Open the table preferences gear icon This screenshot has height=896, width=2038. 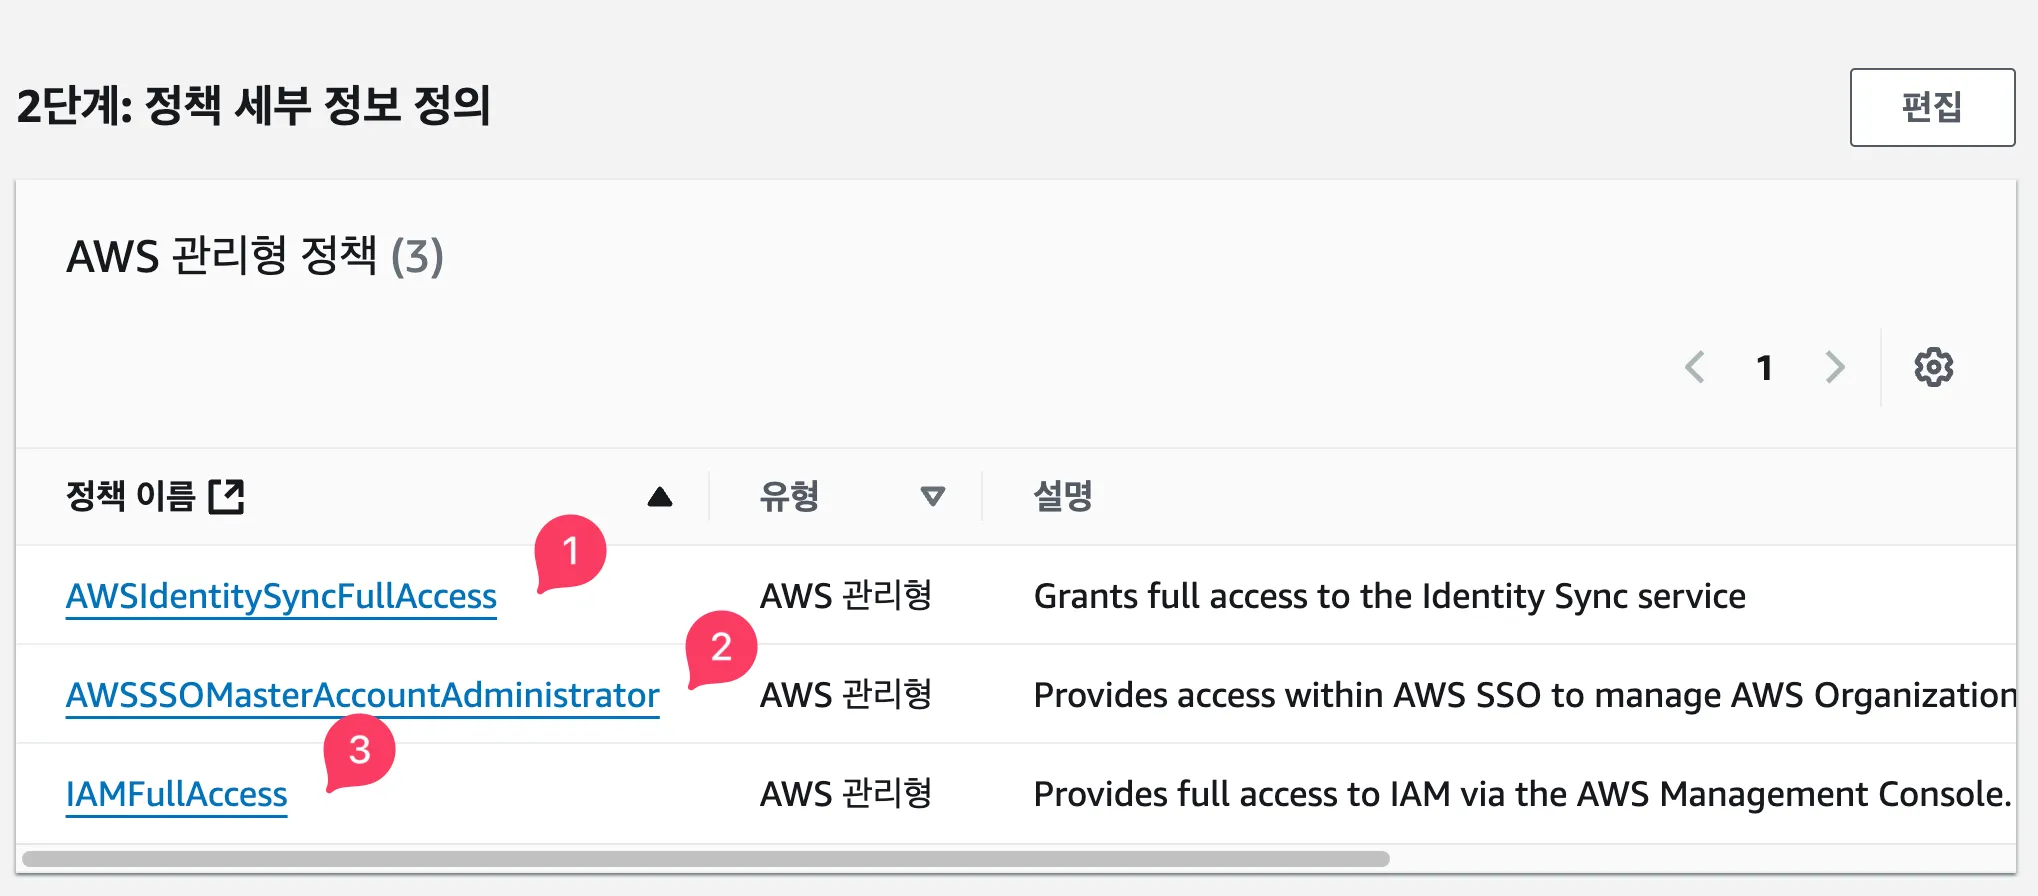[1933, 367]
